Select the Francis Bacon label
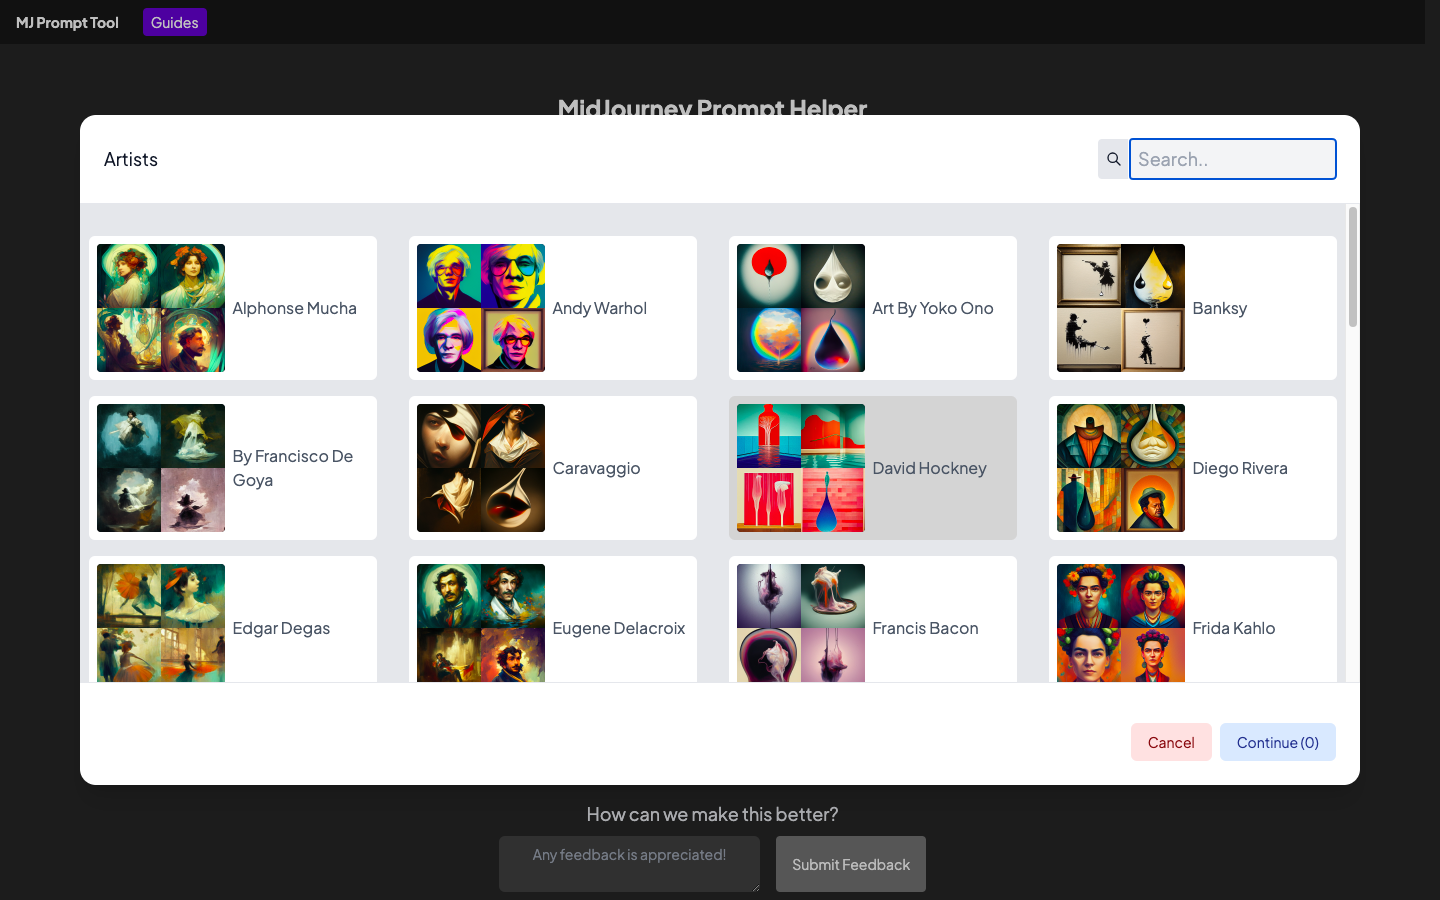 point(925,628)
